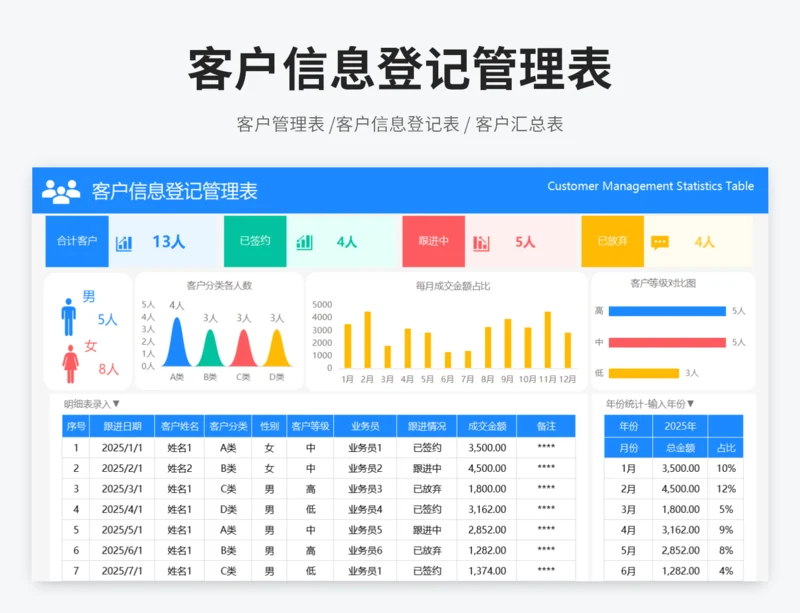This screenshot has width=800, height=613.
Task: Click the amount cell 1,374.00
Action: point(487,571)
